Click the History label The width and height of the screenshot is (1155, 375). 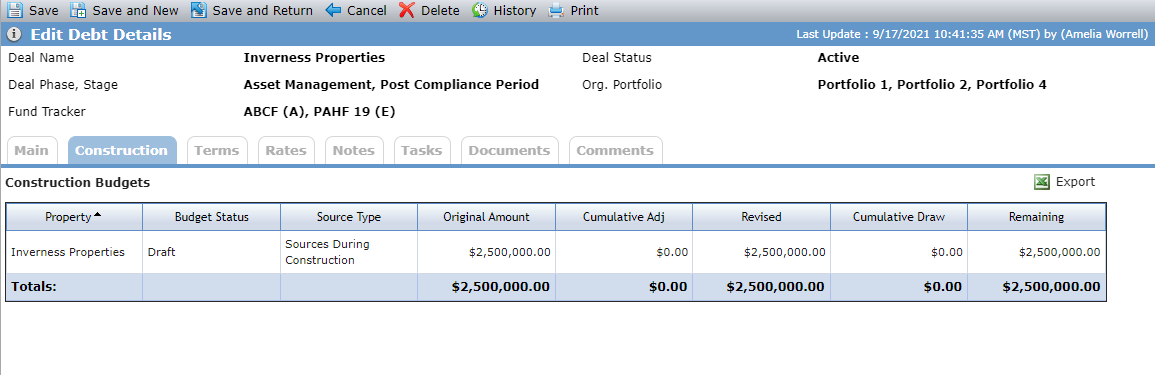(515, 11)
